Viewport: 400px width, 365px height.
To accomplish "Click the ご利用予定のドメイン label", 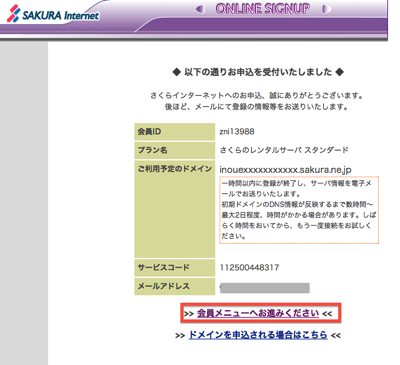I will pos(175,169).
